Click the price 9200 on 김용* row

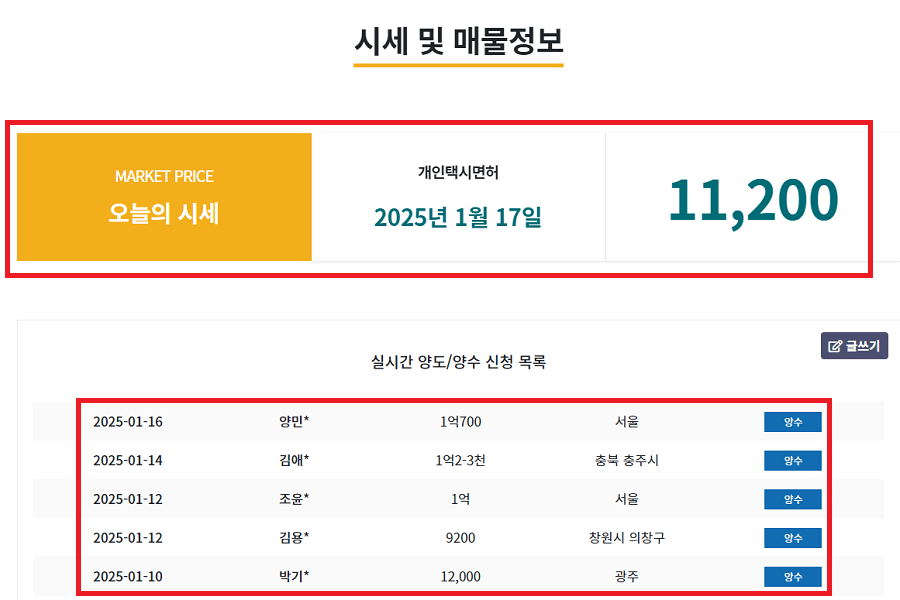point(462,537)
